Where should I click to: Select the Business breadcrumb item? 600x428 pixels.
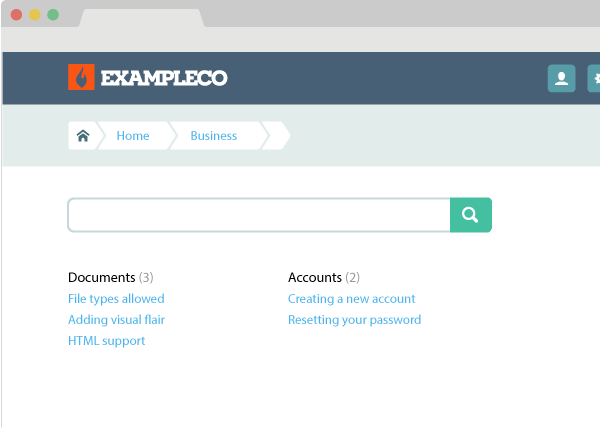[214, 136]
